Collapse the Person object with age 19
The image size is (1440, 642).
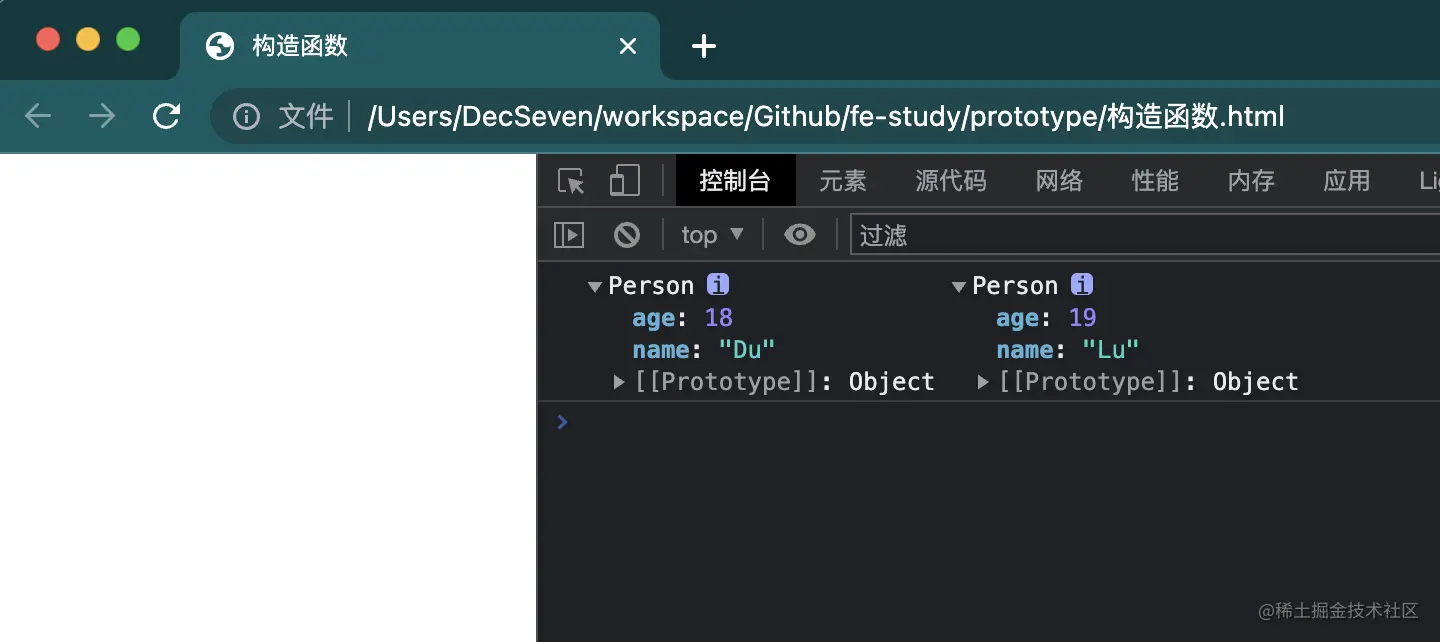[x=959, y=287]
